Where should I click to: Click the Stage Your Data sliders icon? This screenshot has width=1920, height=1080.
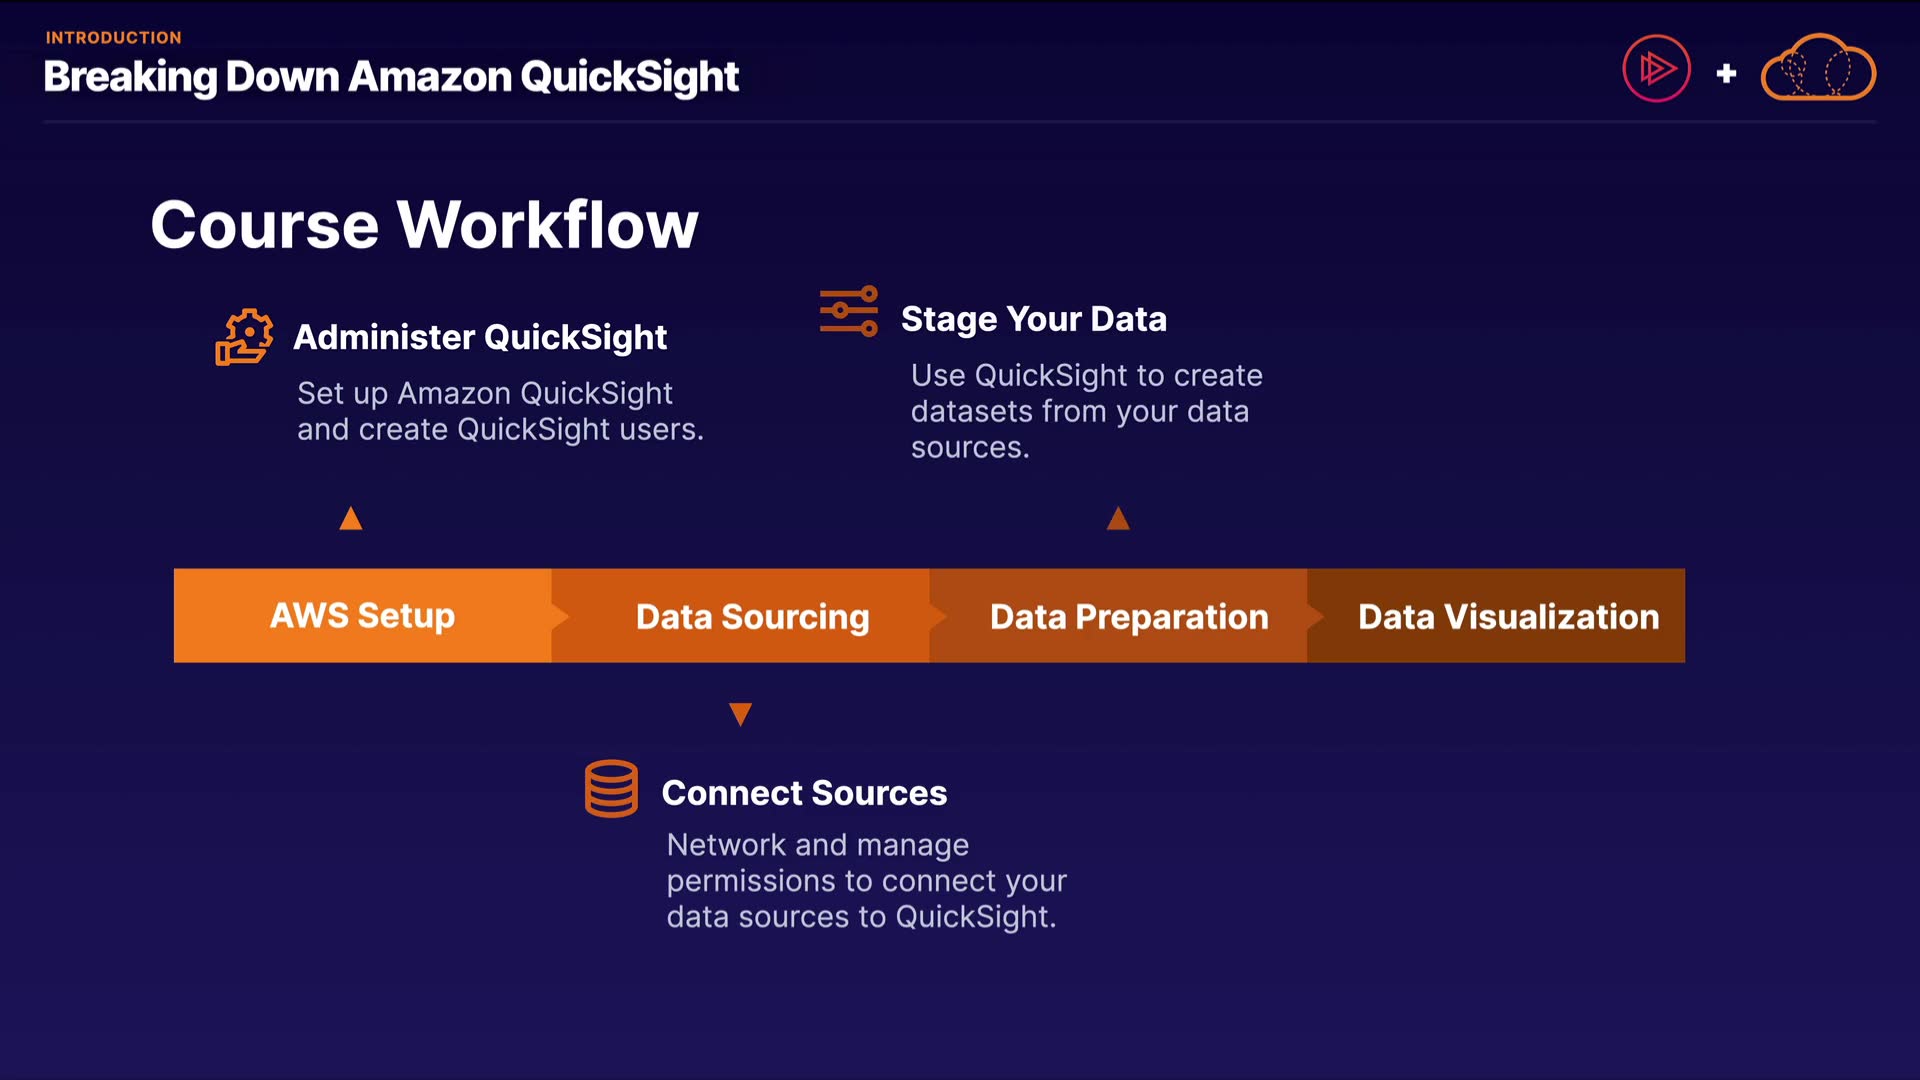[848, 311]
